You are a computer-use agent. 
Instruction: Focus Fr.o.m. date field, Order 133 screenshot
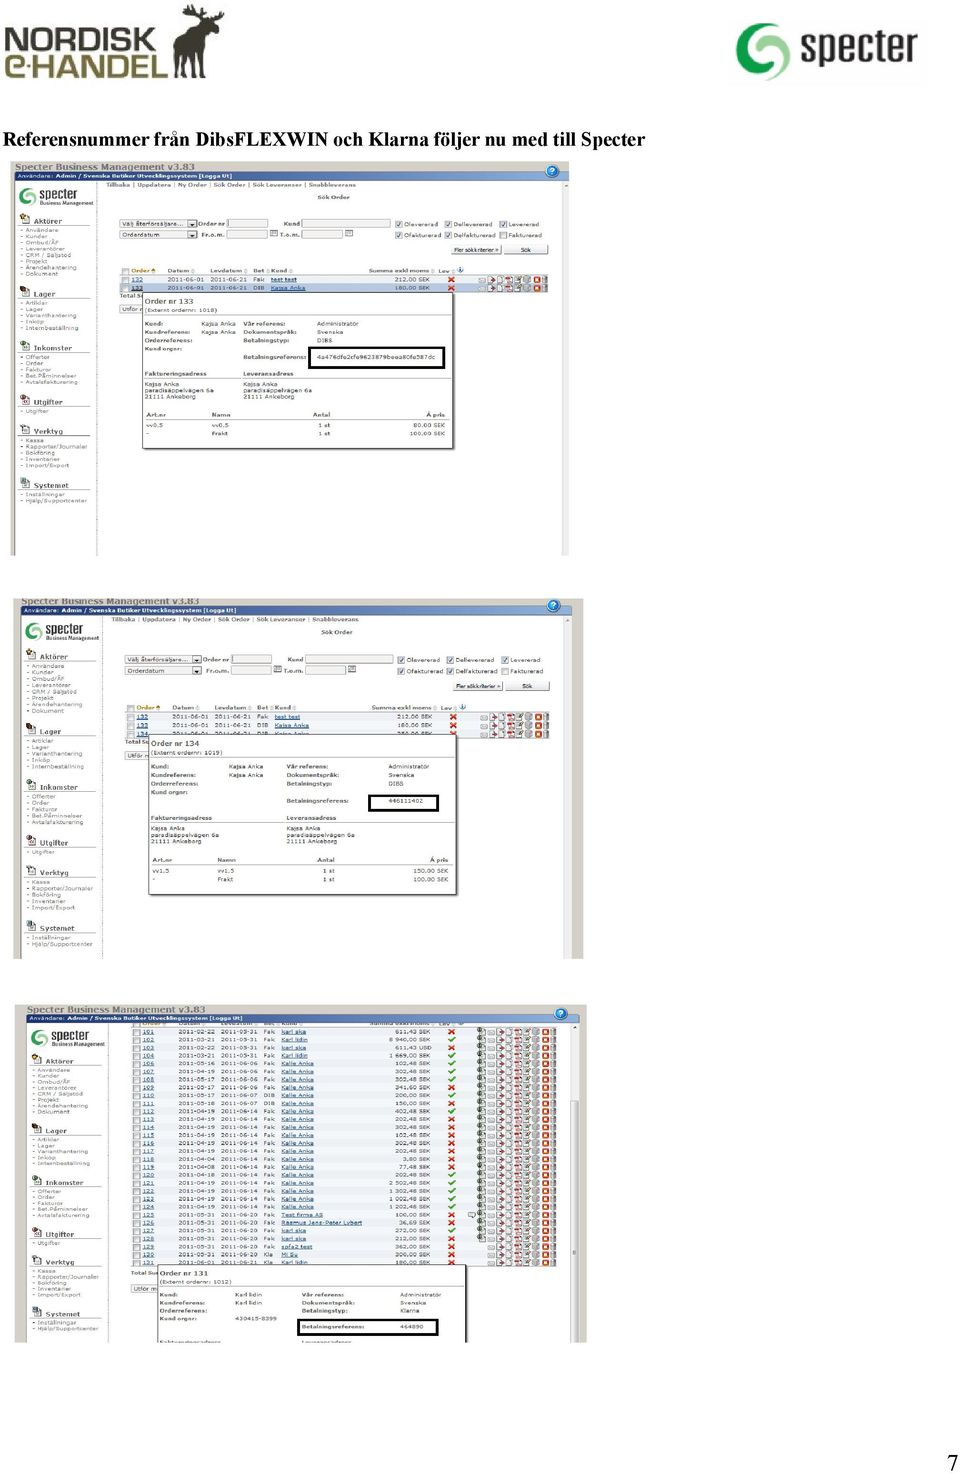coord(247,235)
